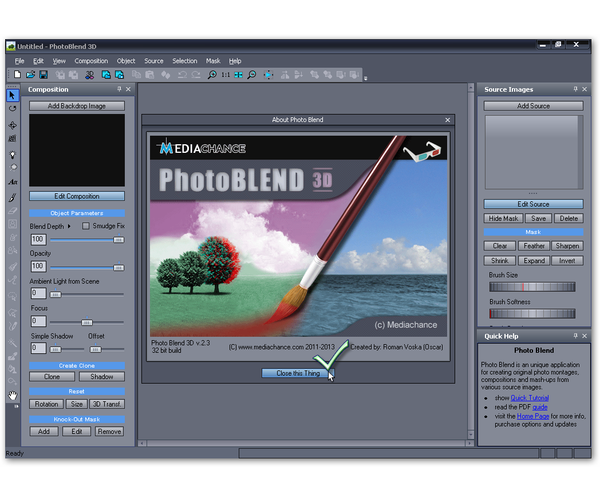Select the rotate tool in left toolbar
Image resolution: width=600 pixels, height=500 pixels.
12,109
